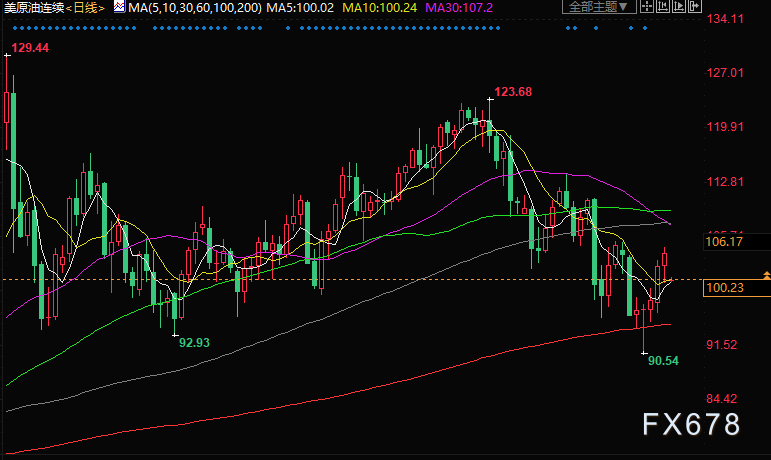
Task: Click the 119.91 axis value
Action: pyautogui.click(x=725, y=127)
